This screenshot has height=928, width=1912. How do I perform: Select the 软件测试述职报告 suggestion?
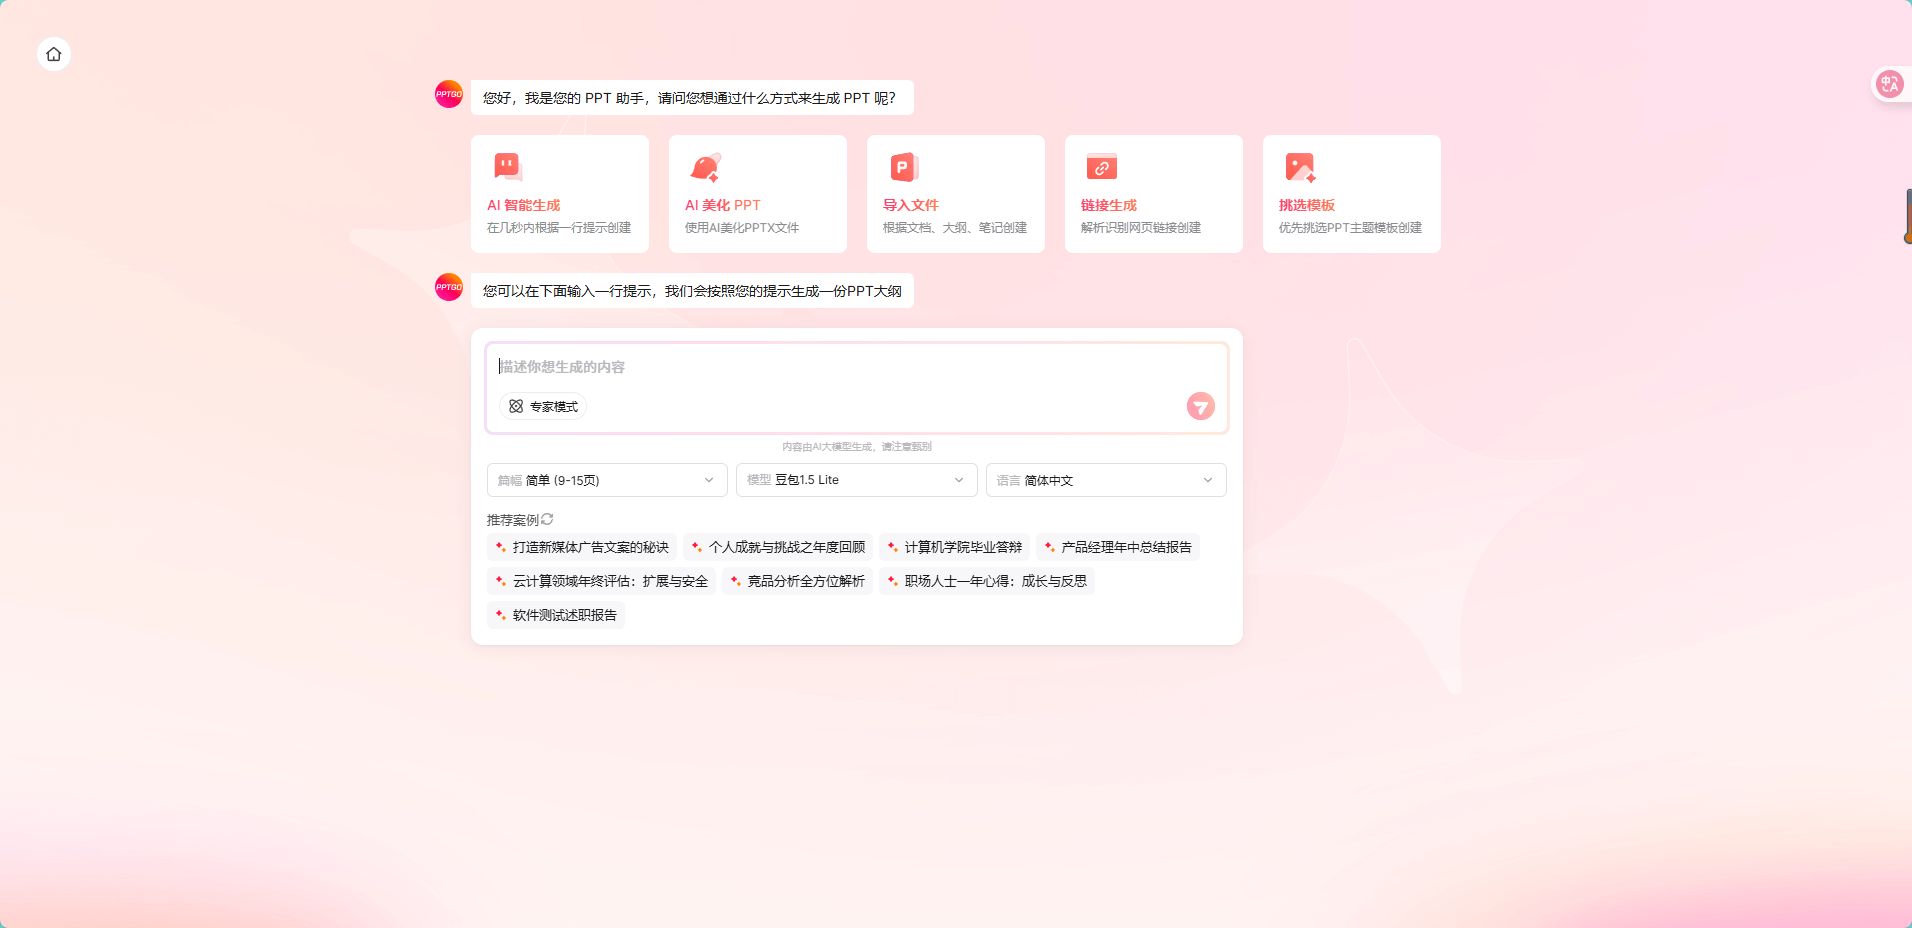tap(556, 615)
